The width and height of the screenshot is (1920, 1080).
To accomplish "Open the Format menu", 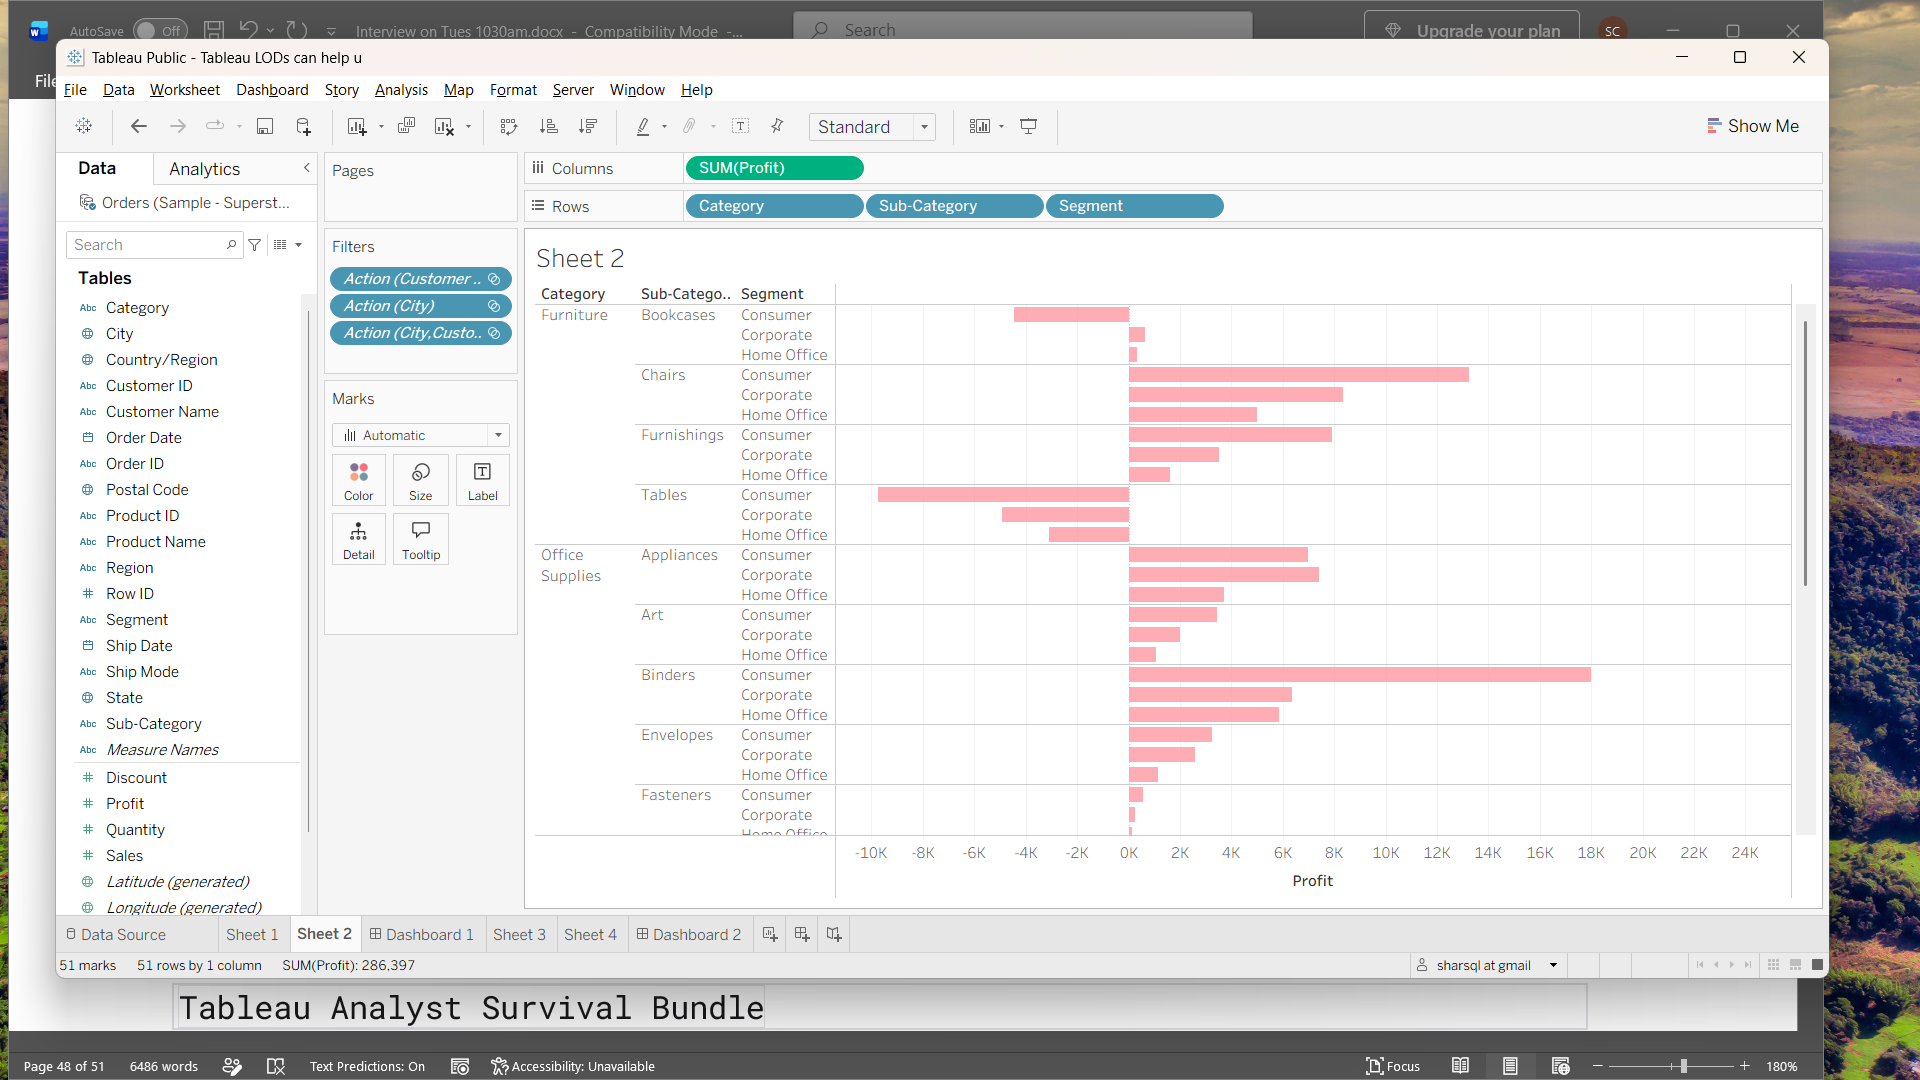I will point(513,90).
